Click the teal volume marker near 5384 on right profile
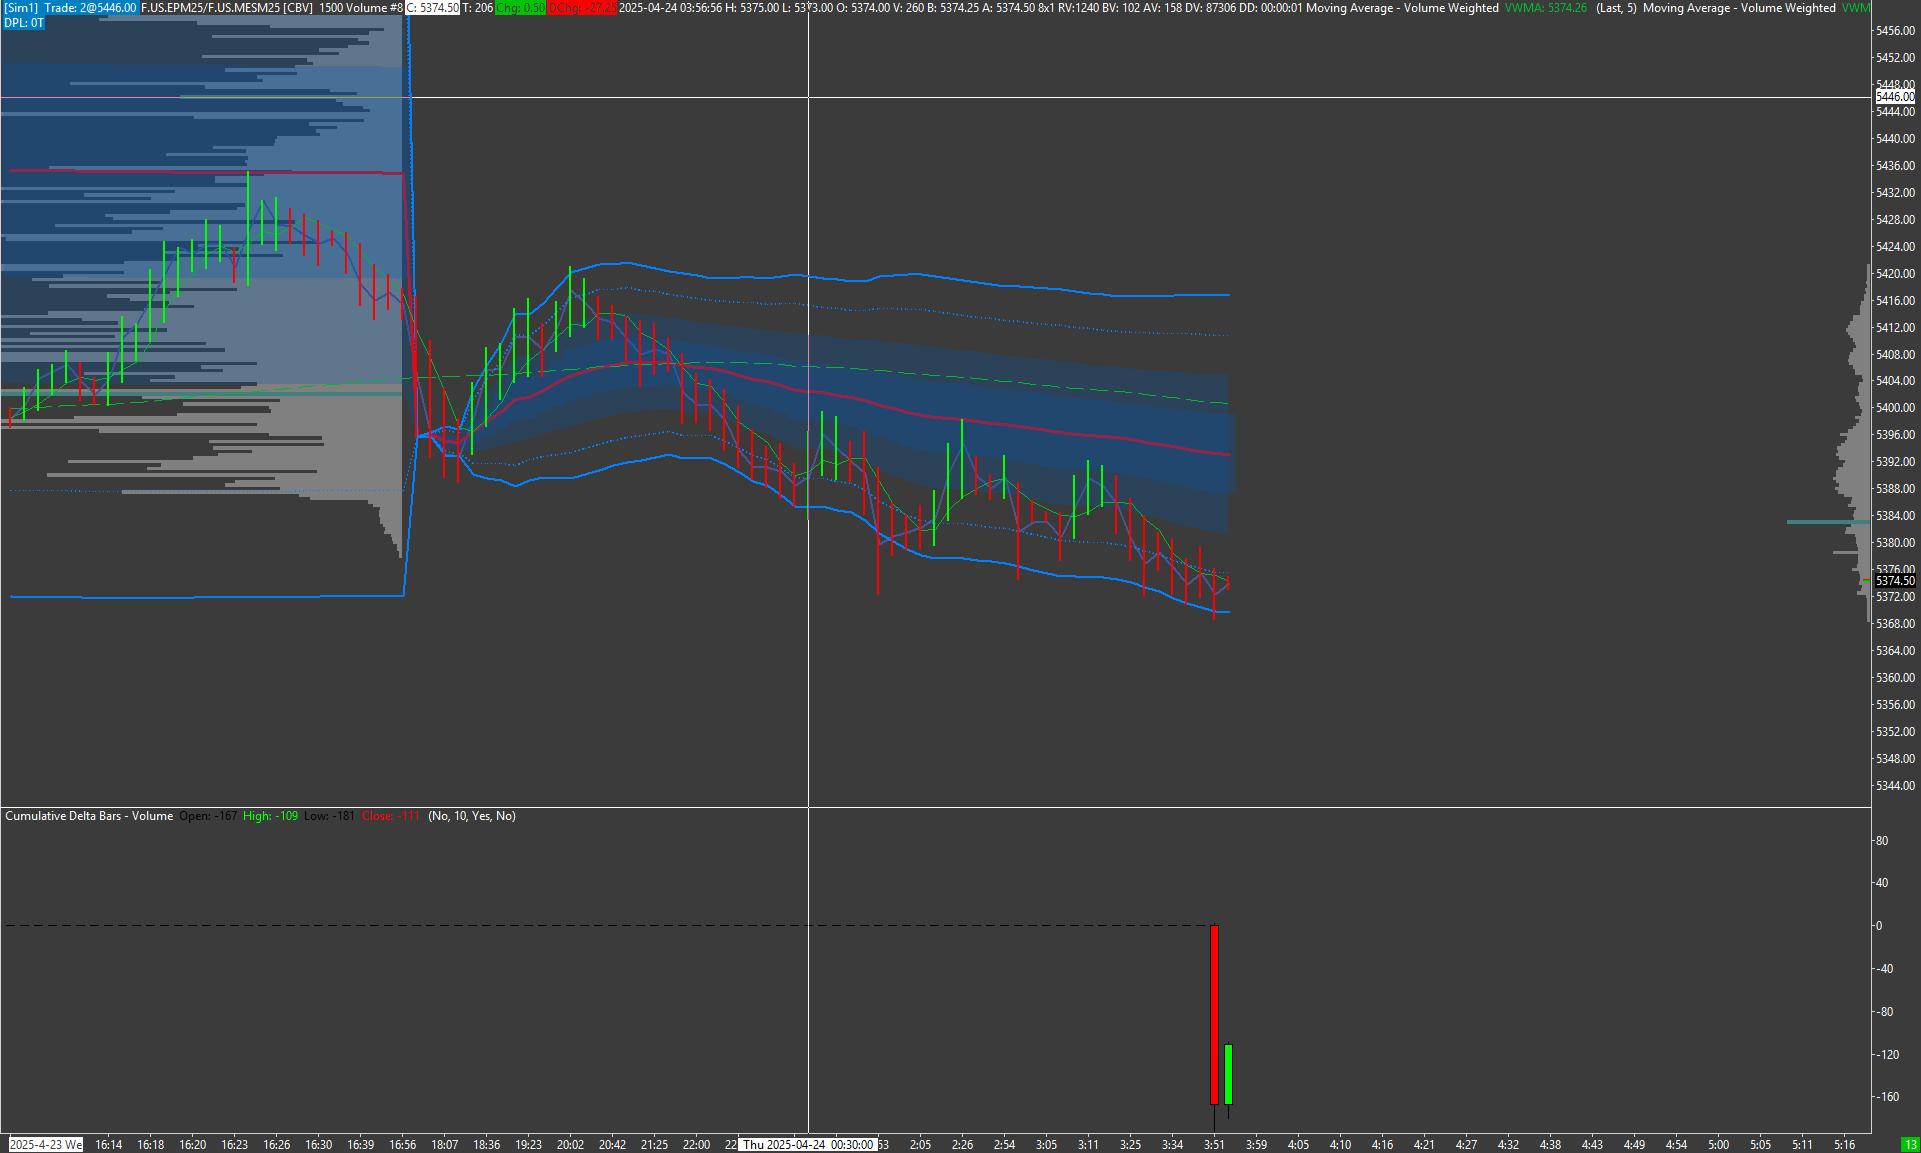Viewport: 1921px width, 1153px height. tap(1827, 522)
